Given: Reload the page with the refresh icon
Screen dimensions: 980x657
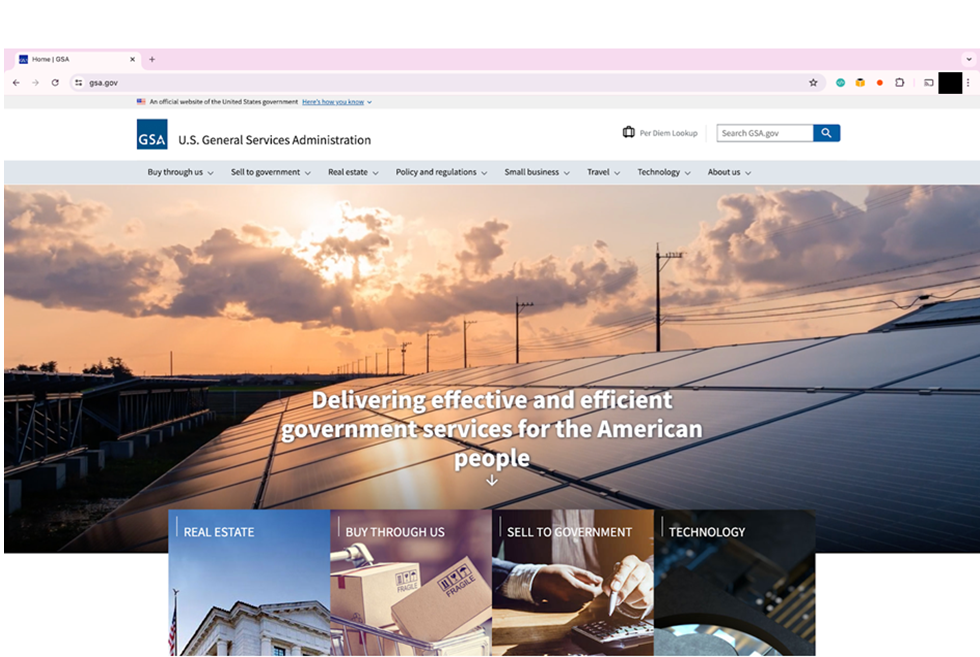Looking at the screenshot, I should pyautogui.click(x=55, y=83).
